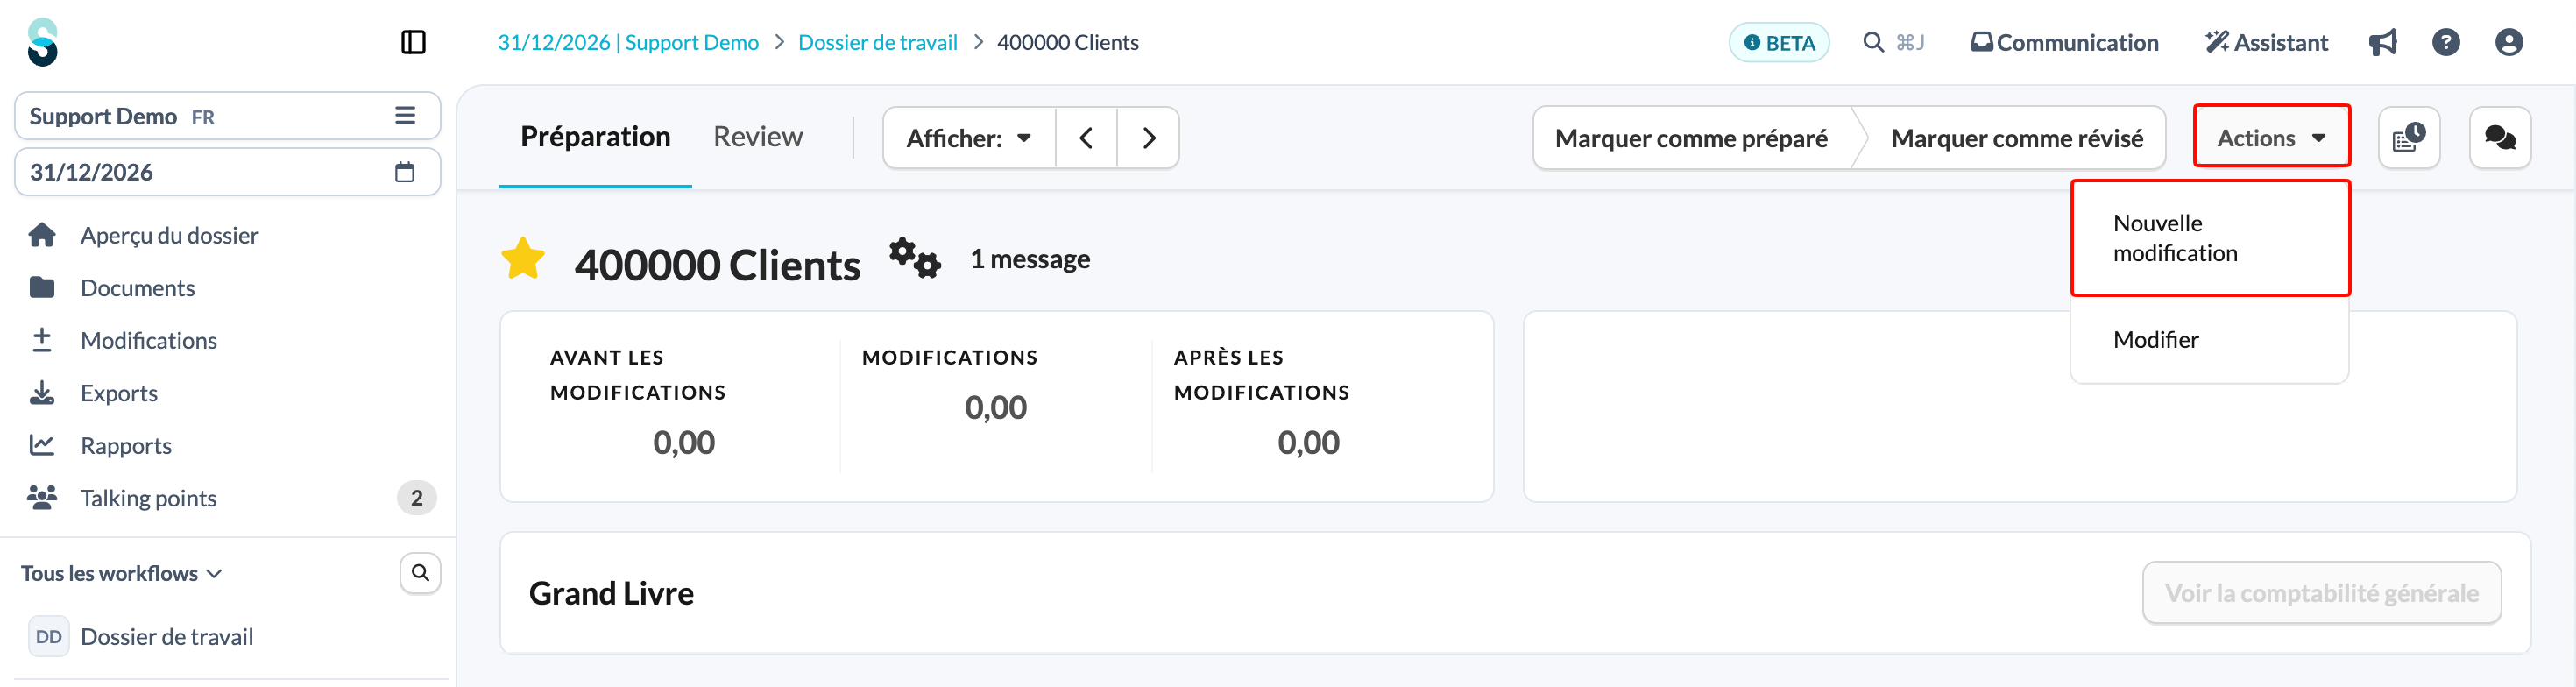
Task: Select the Support Demo client field
Action: [227, 116]
